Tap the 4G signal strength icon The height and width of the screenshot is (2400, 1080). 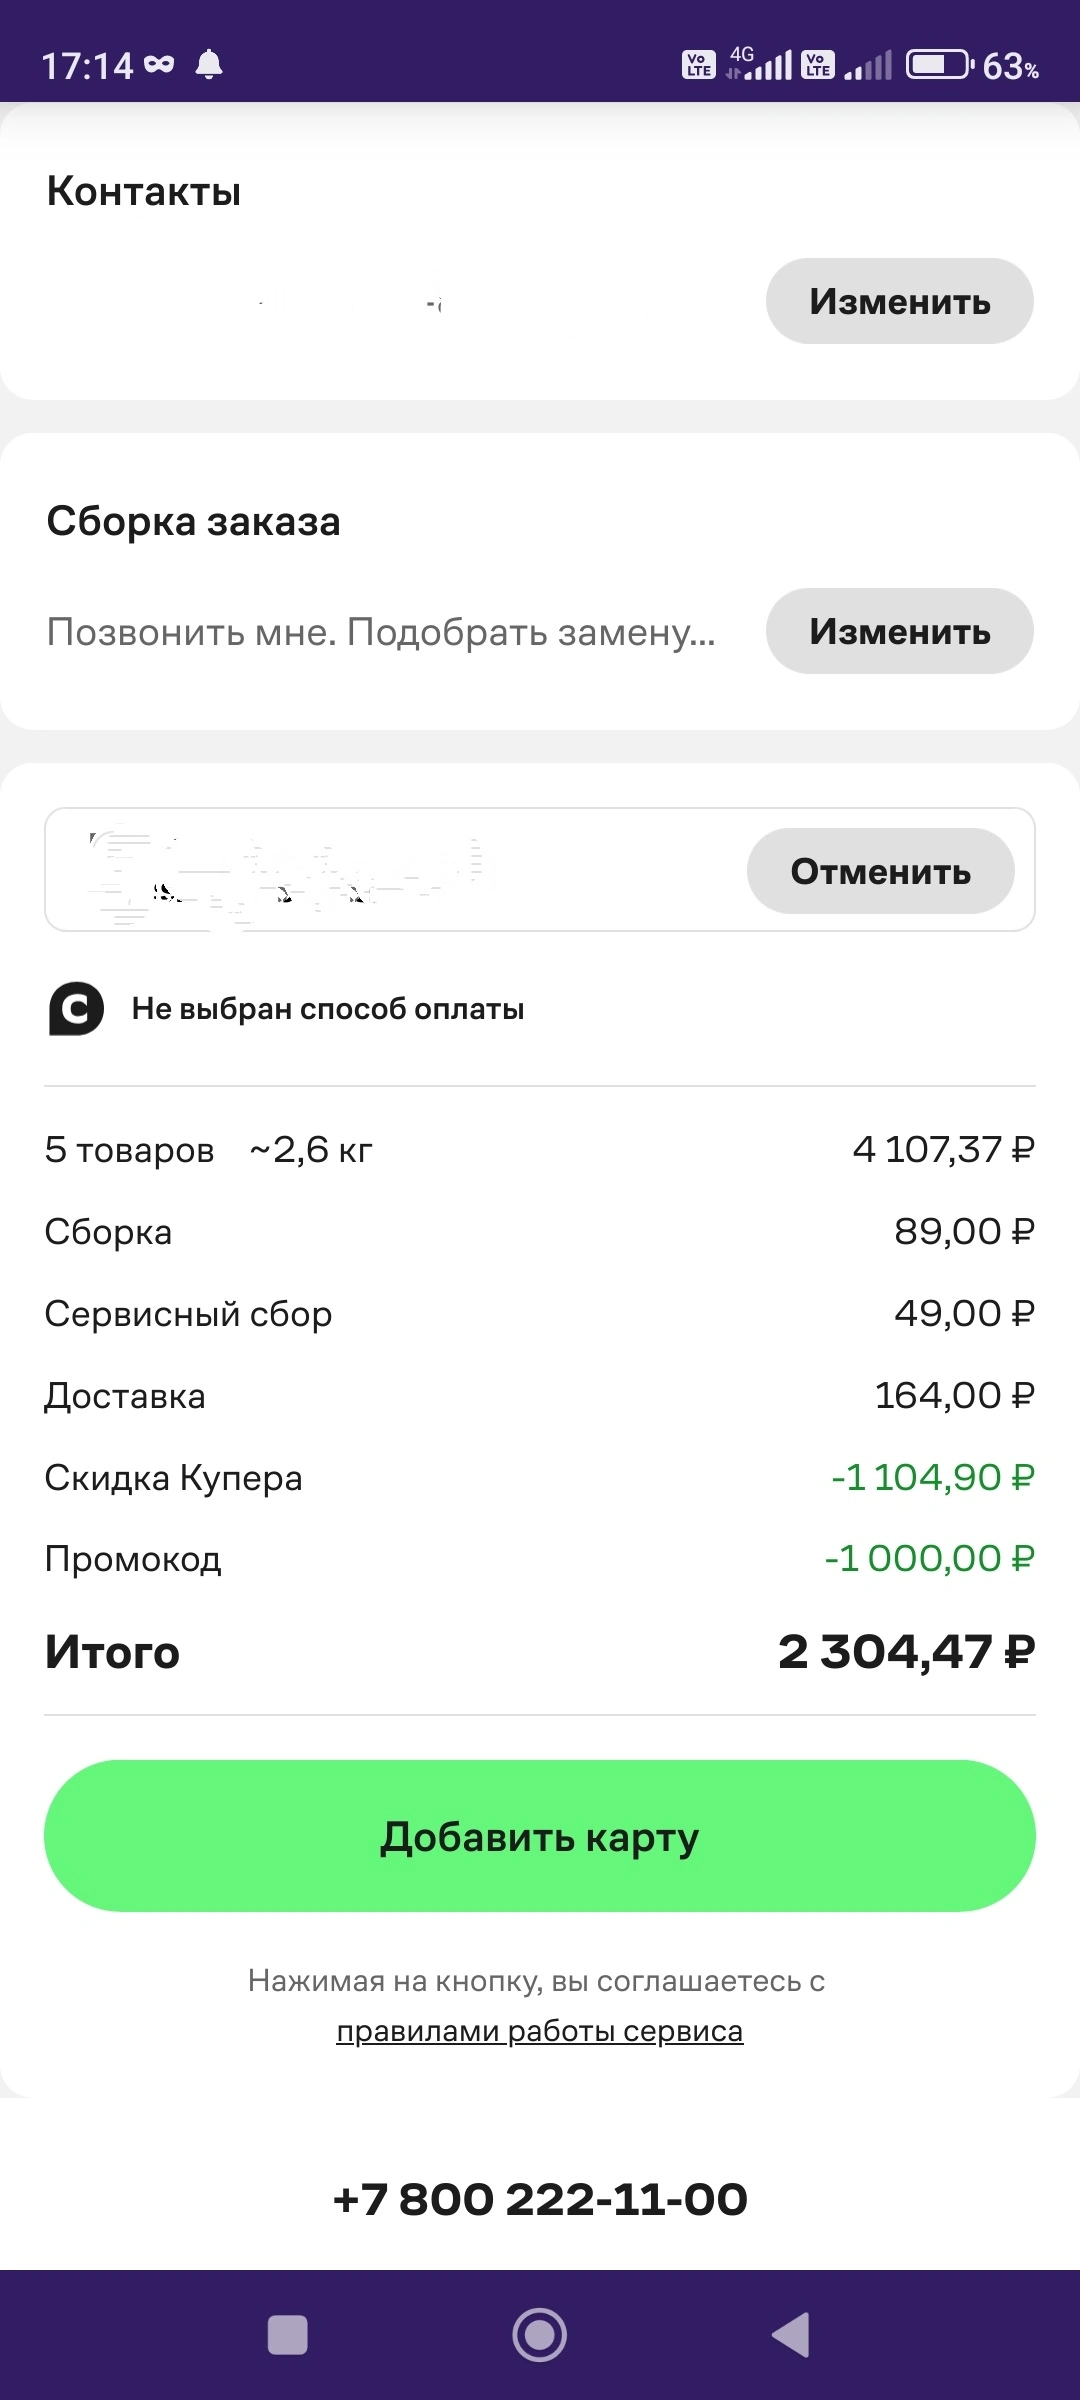point(760,64)
